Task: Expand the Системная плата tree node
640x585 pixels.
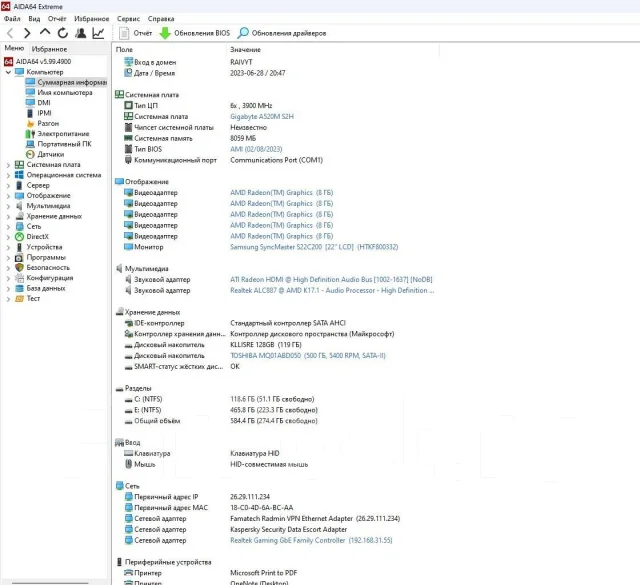Action: click(8, 165)
